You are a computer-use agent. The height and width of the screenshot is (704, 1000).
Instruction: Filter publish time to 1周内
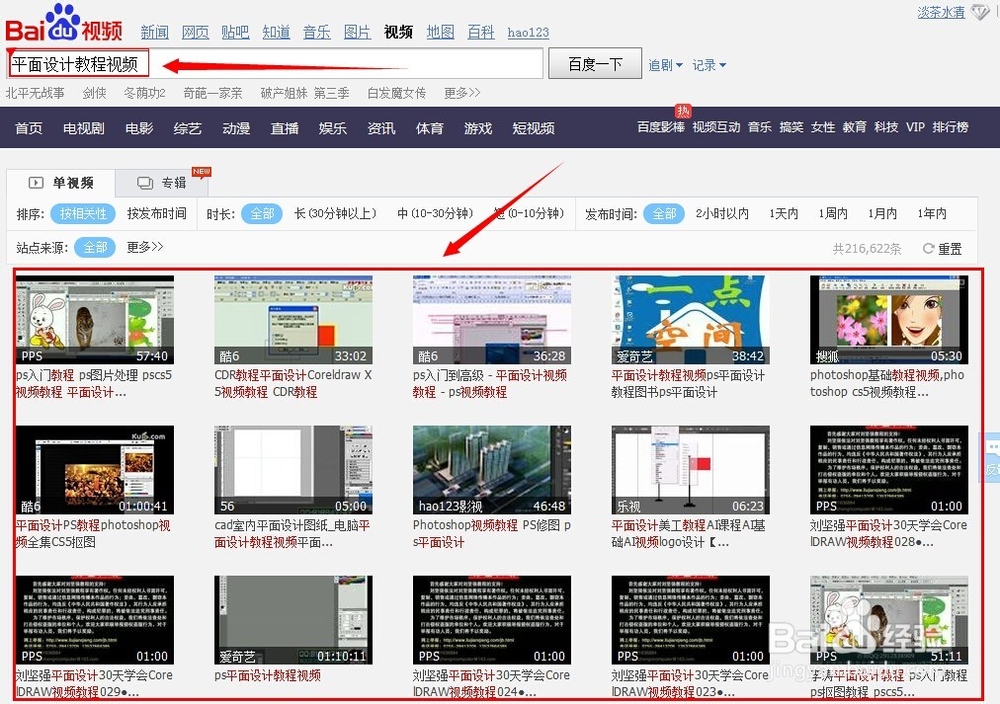coord(833,214)
